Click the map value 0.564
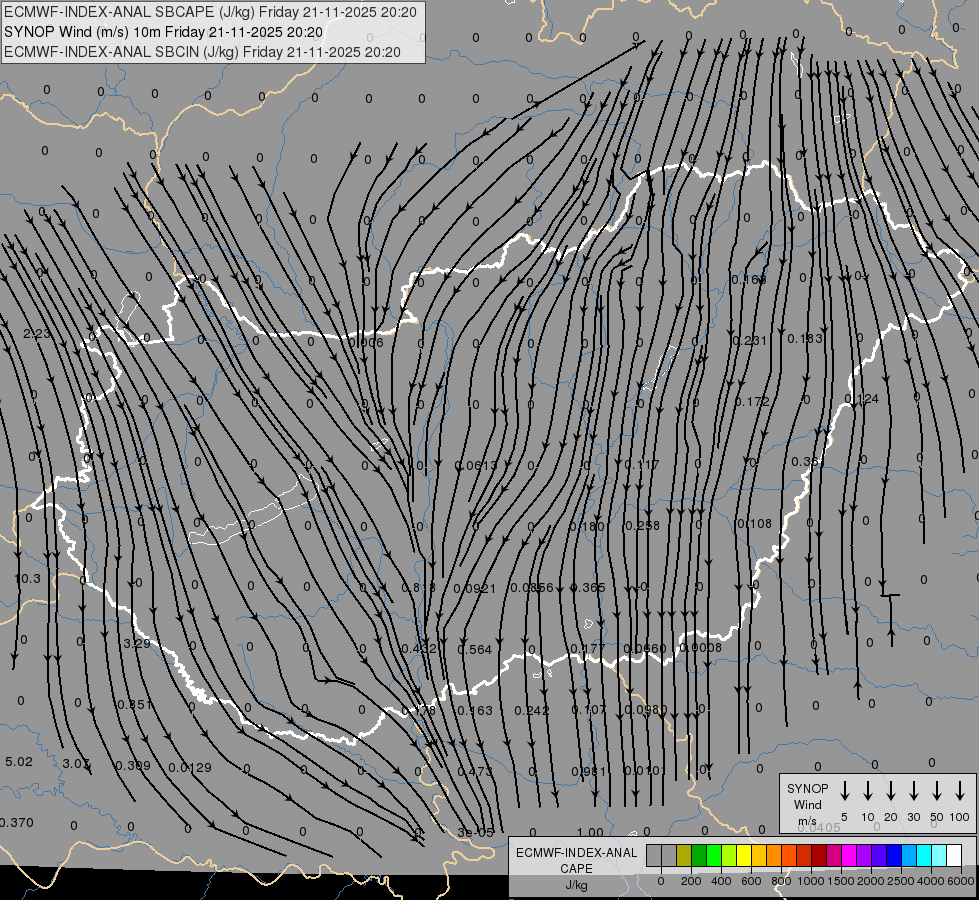 (x=475, y=650)
